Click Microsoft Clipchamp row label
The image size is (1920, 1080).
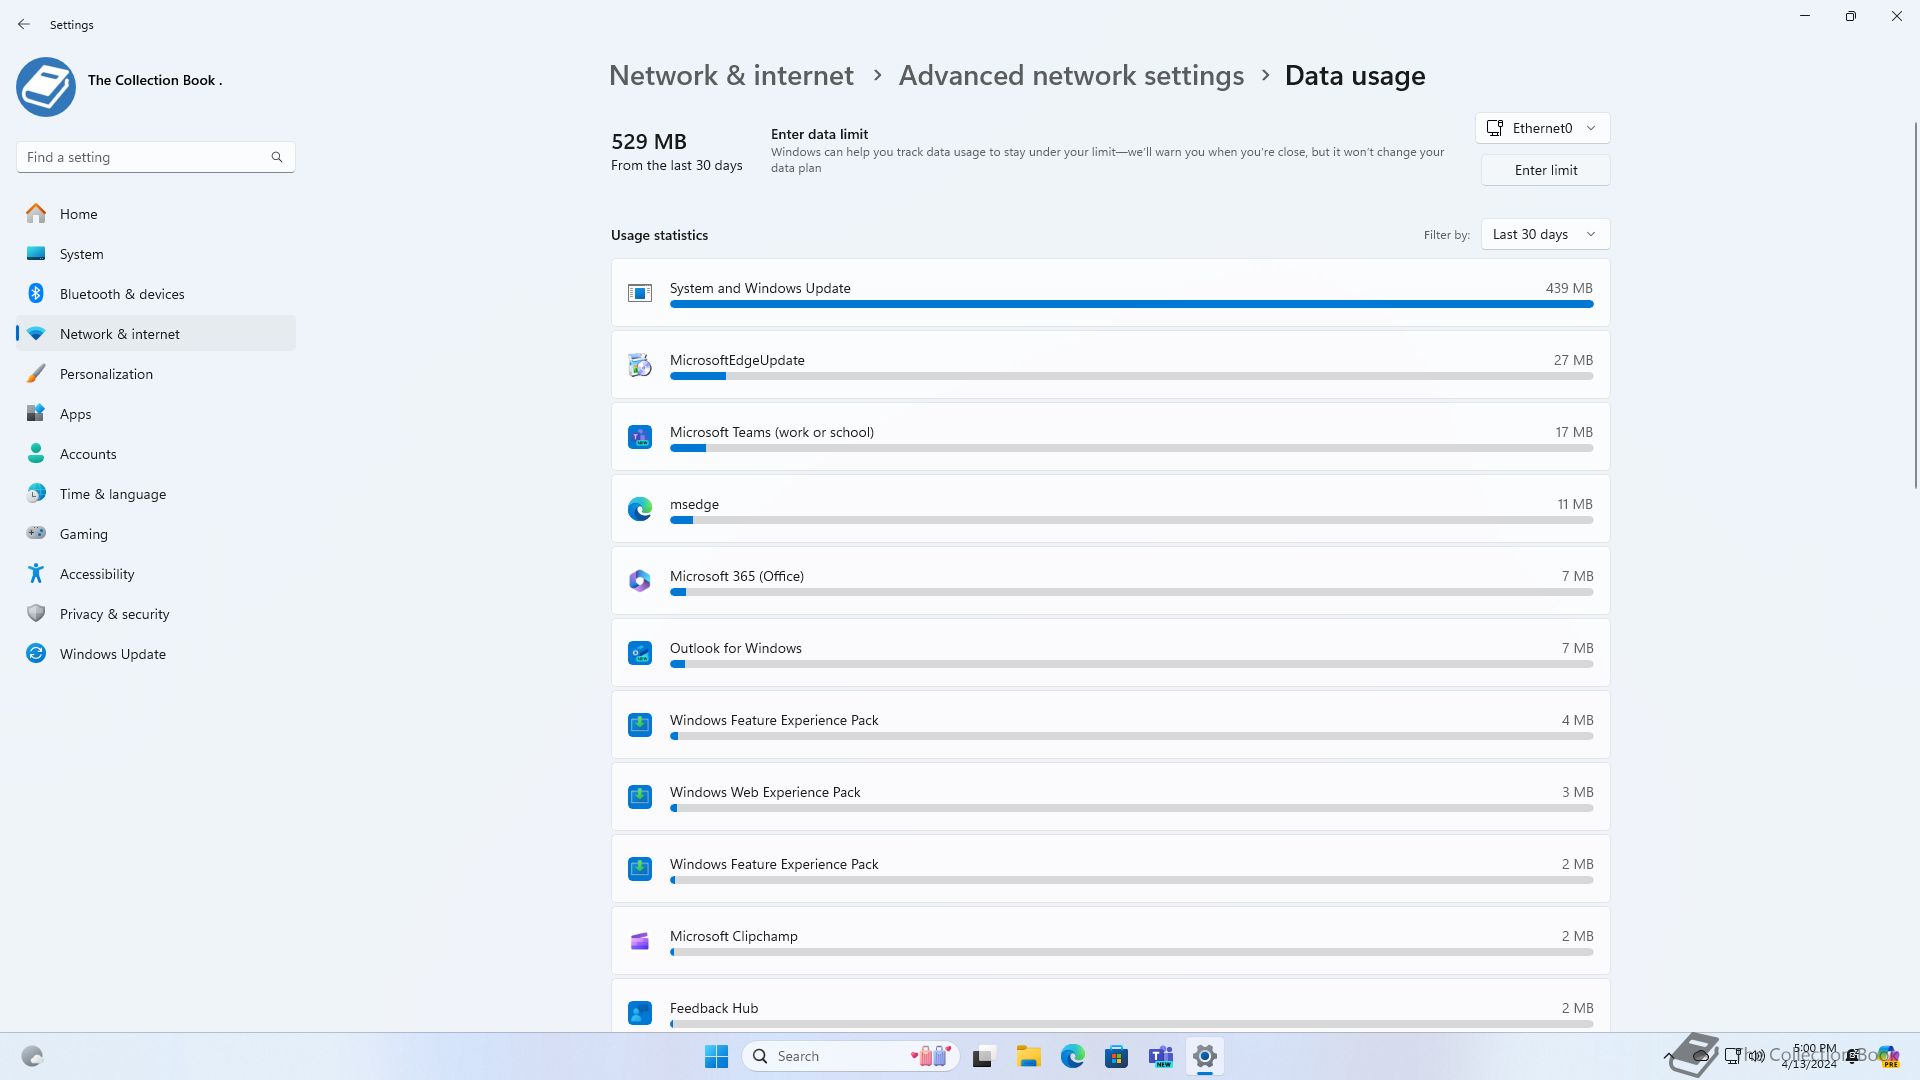tap(734, 936)
